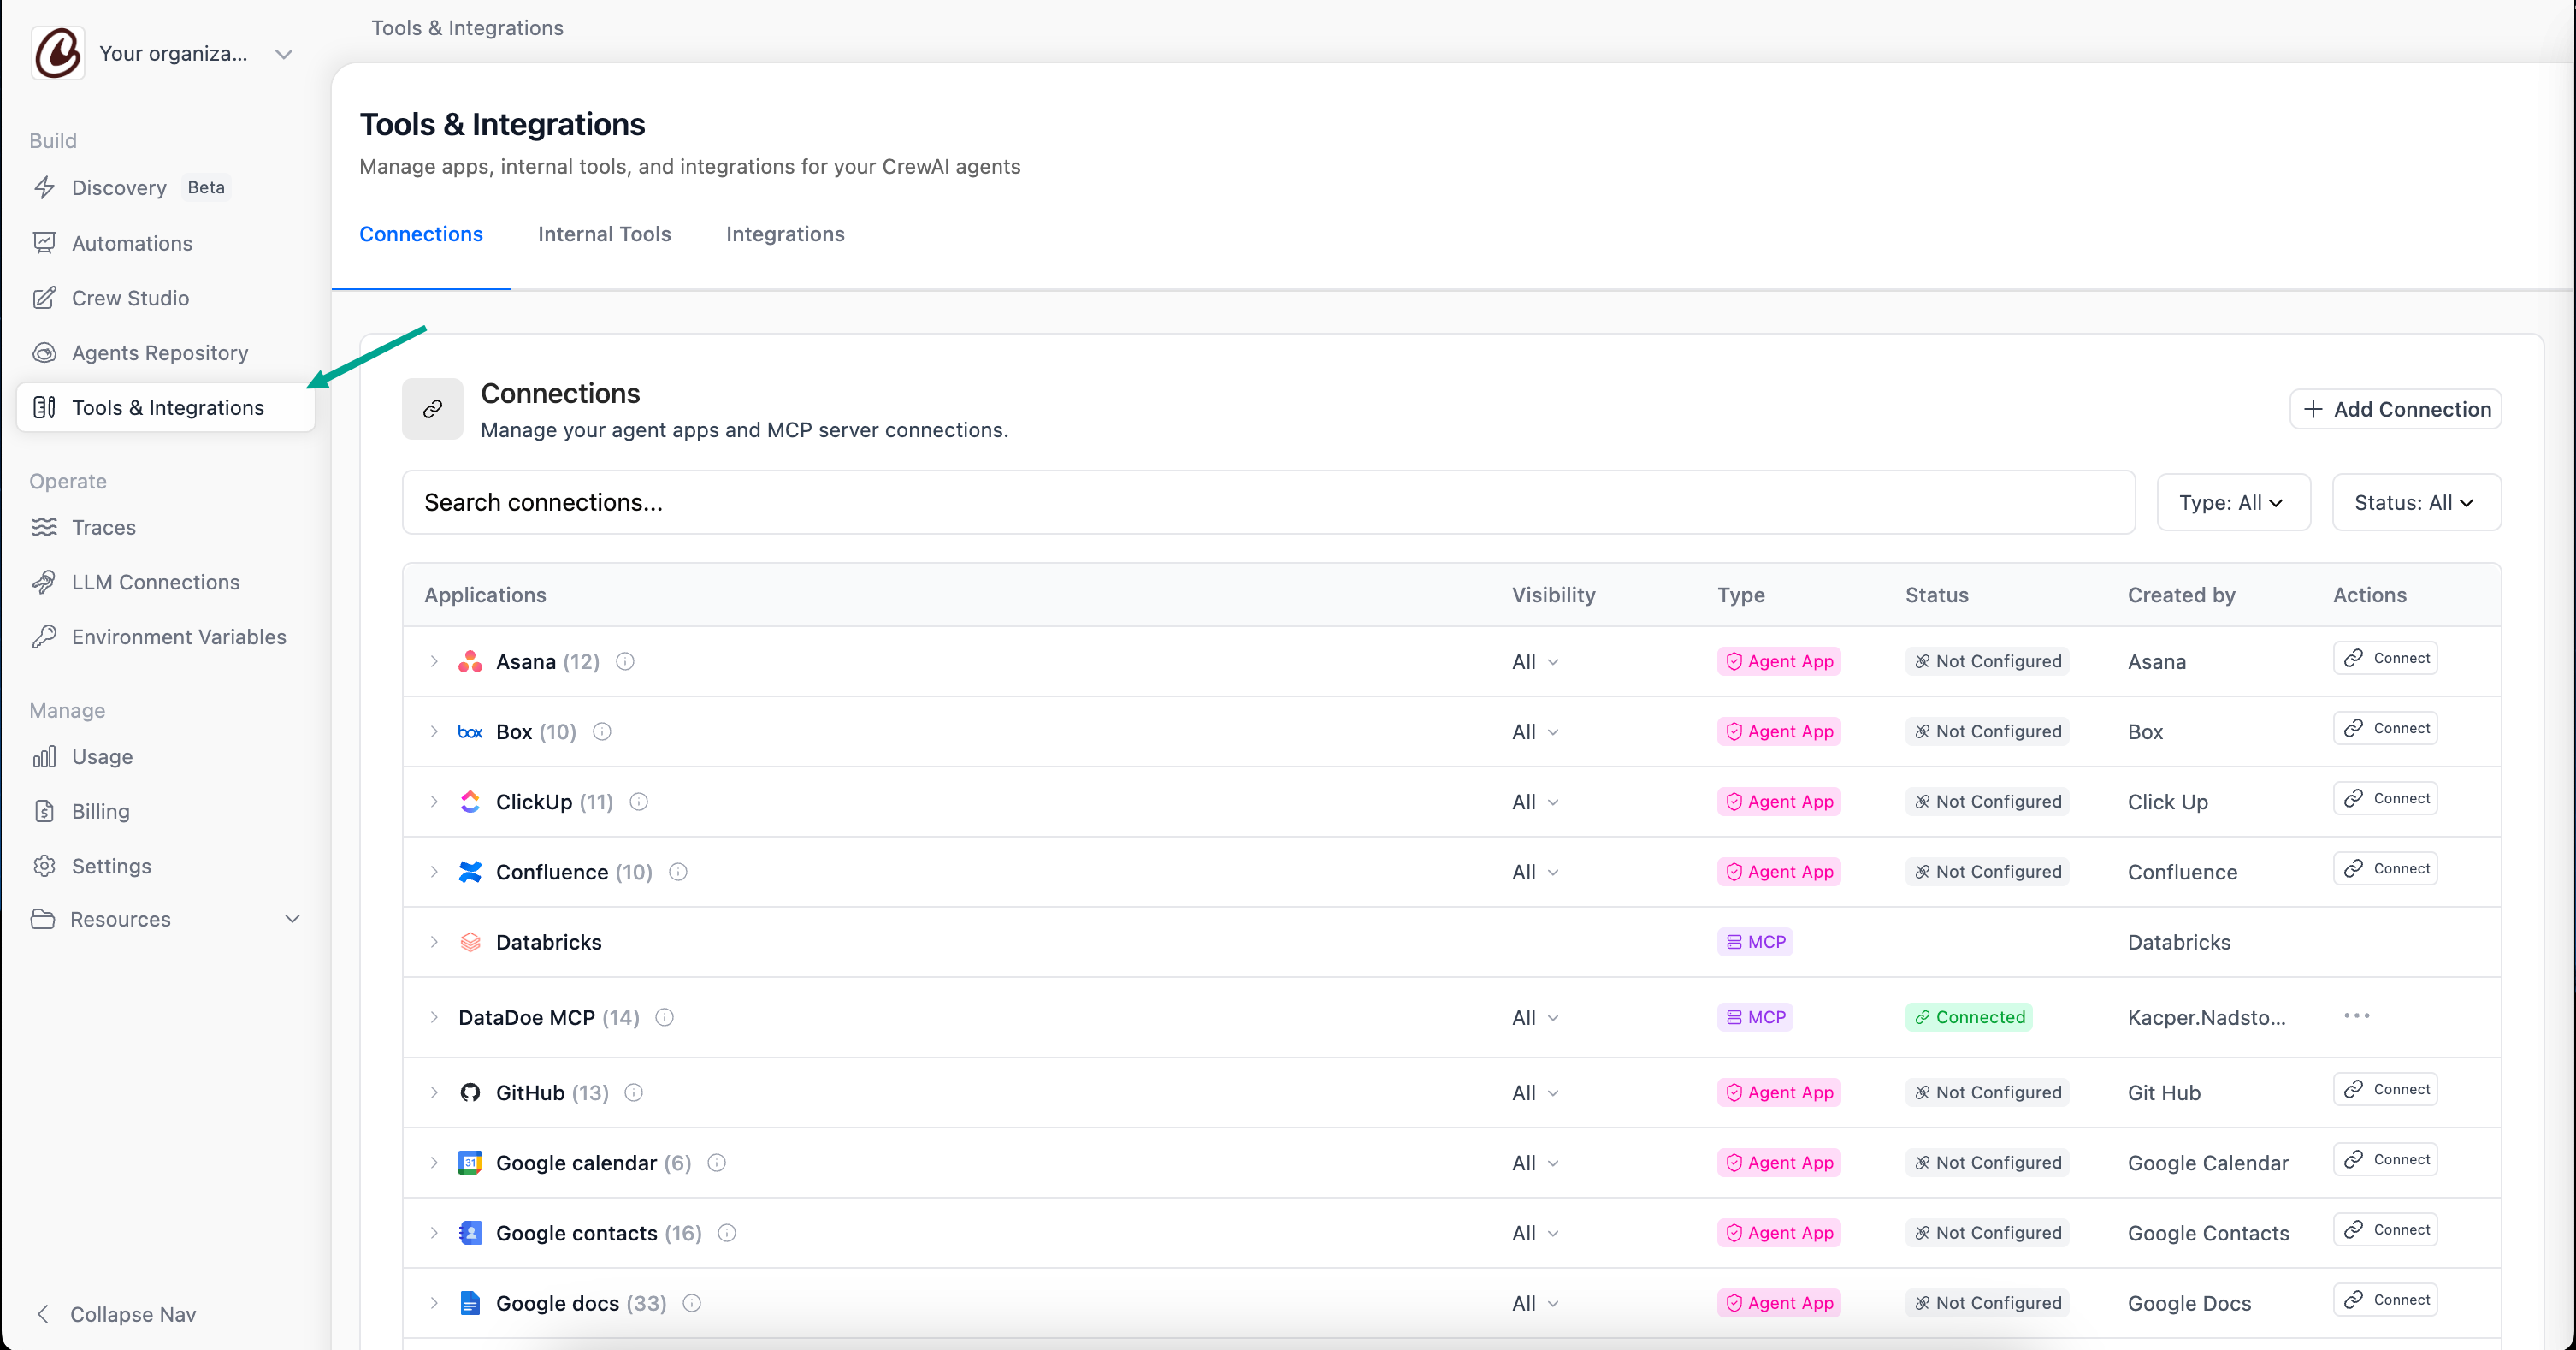Click the info icon next to Google contacts
2576x1350 pixels.
pos(728,1233)
